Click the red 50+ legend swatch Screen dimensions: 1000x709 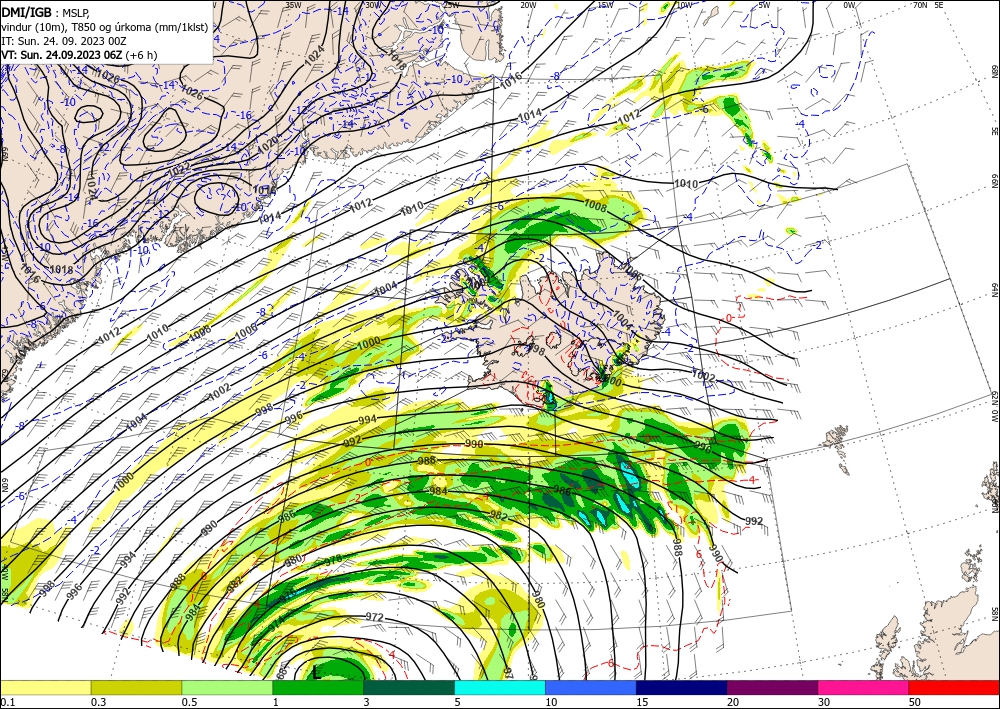pos(954,687)
